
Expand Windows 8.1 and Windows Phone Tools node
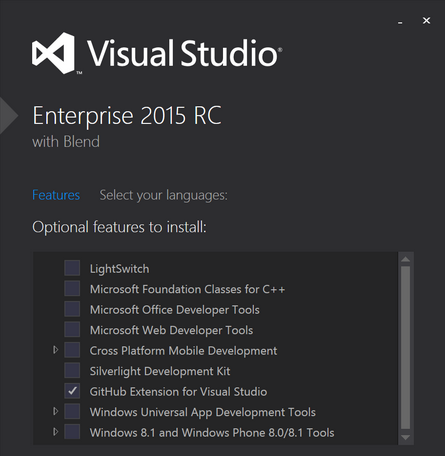(56, 432)
